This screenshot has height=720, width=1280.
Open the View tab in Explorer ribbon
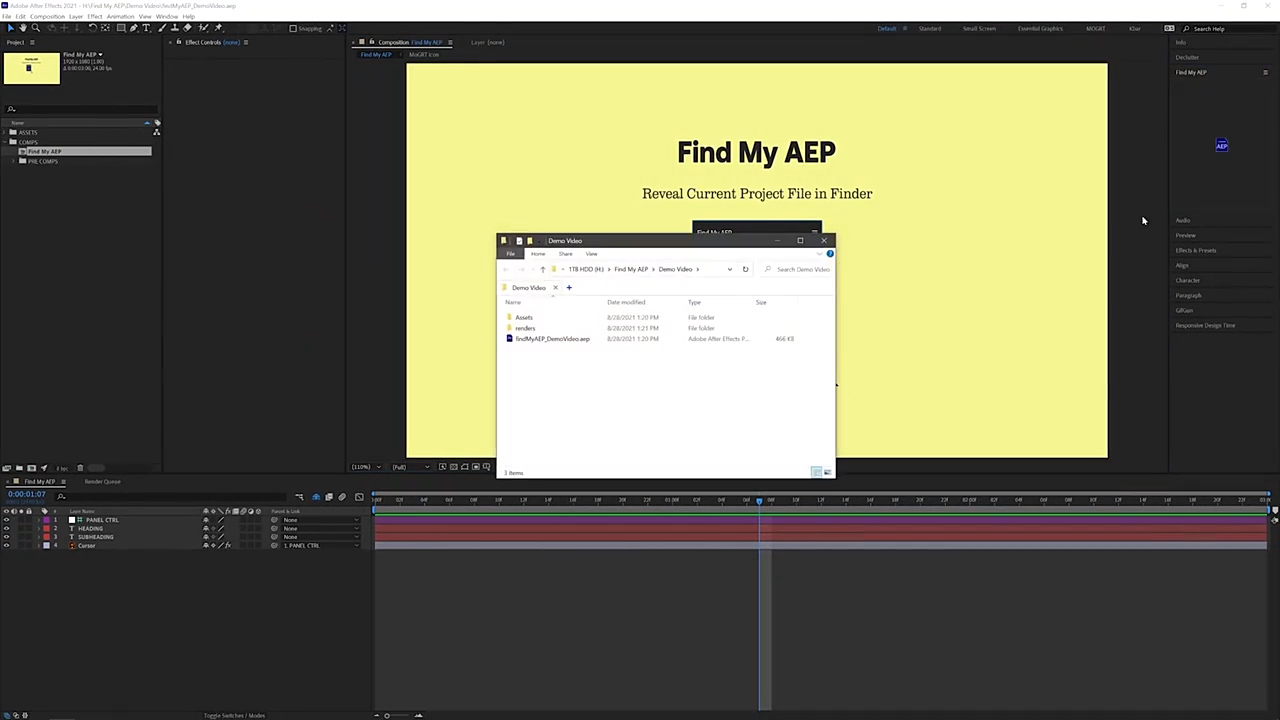pyautogui.click(x=591, y=254)
